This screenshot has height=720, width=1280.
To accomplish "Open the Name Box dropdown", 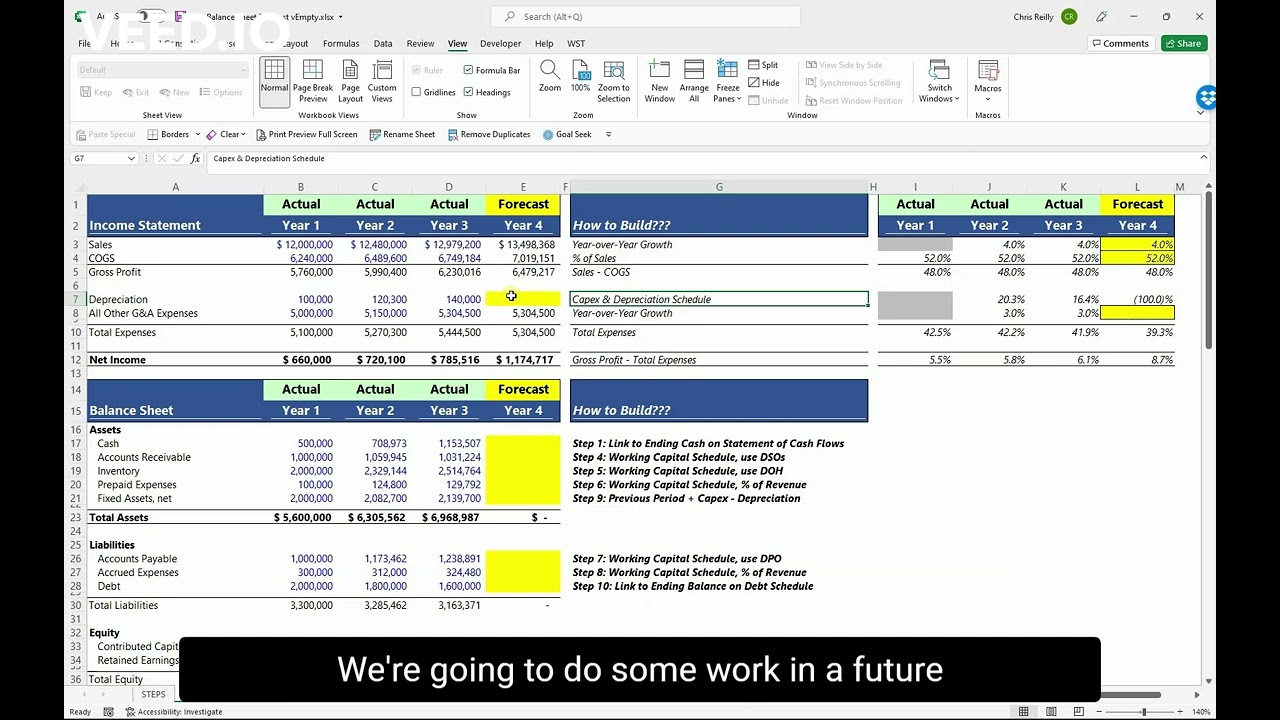I will [x=131, y=158].
